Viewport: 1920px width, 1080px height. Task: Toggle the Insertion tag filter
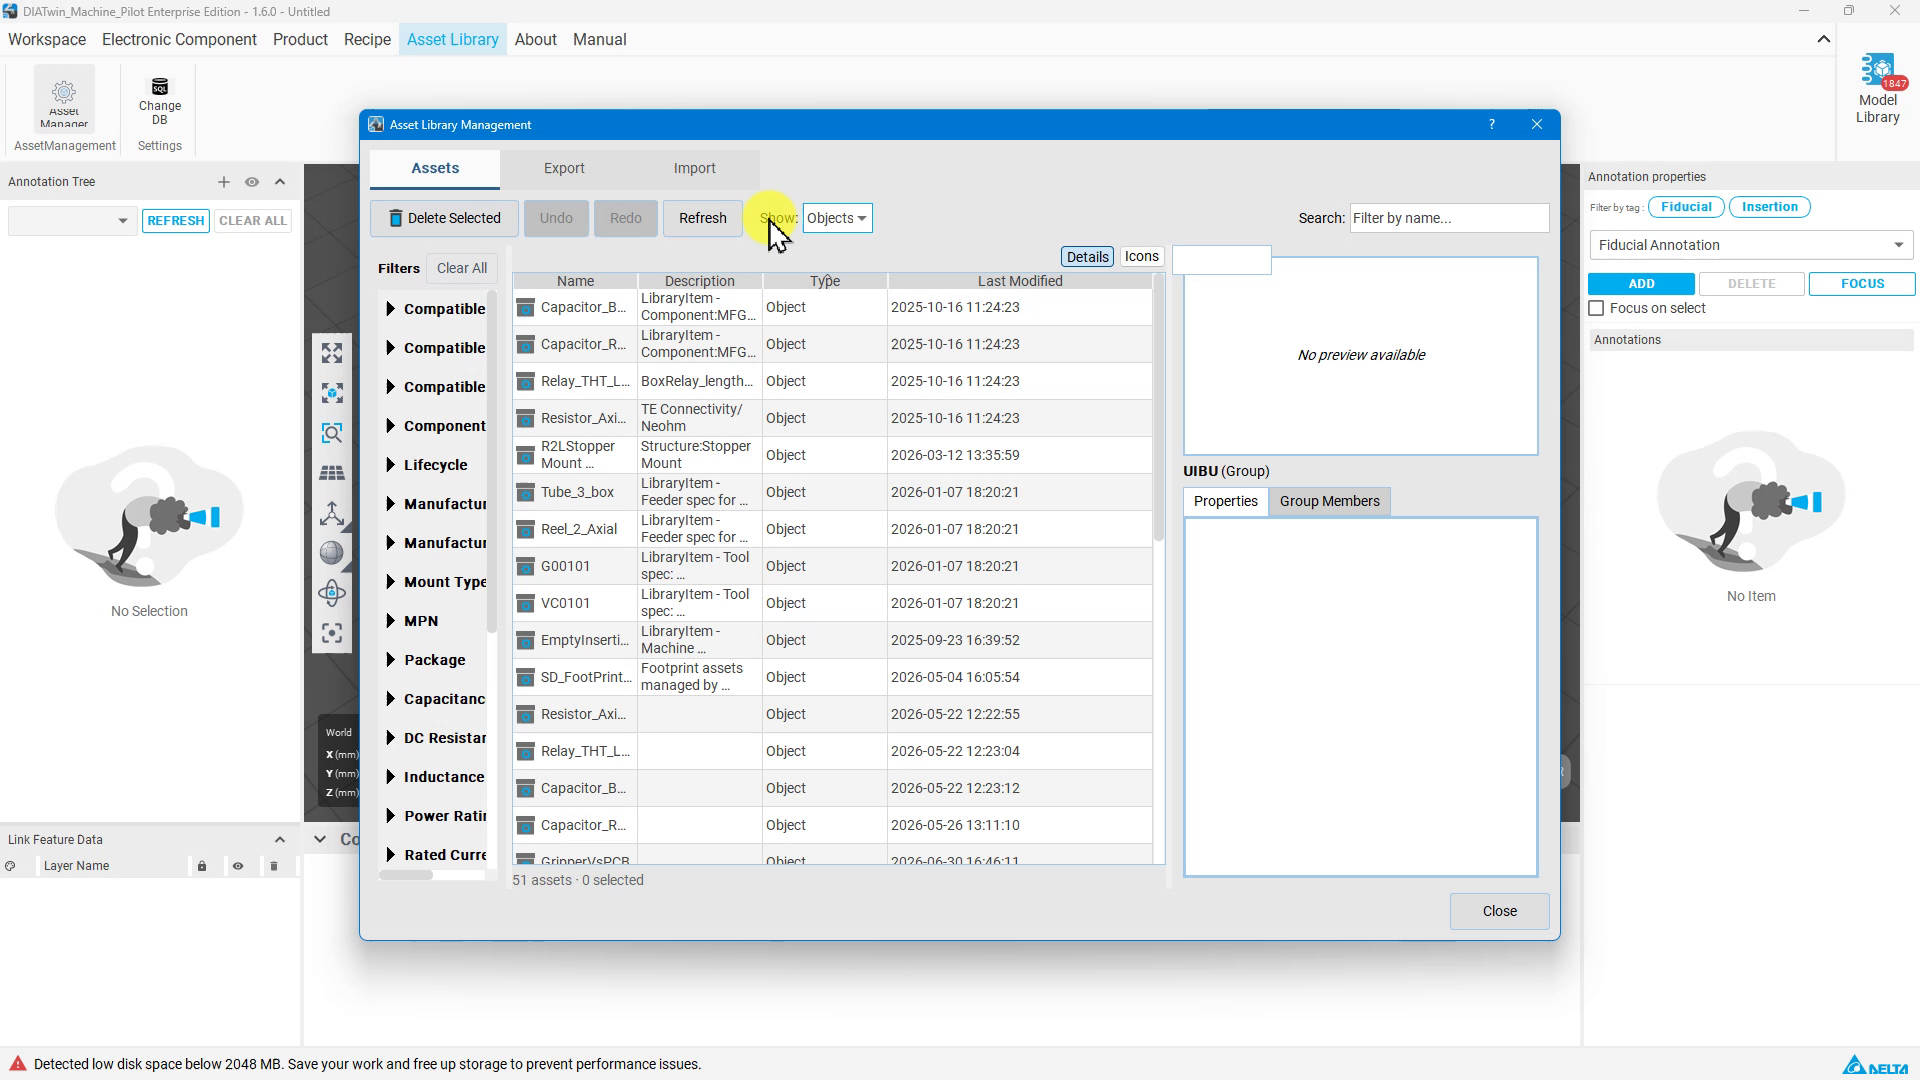coord(1770,207)
